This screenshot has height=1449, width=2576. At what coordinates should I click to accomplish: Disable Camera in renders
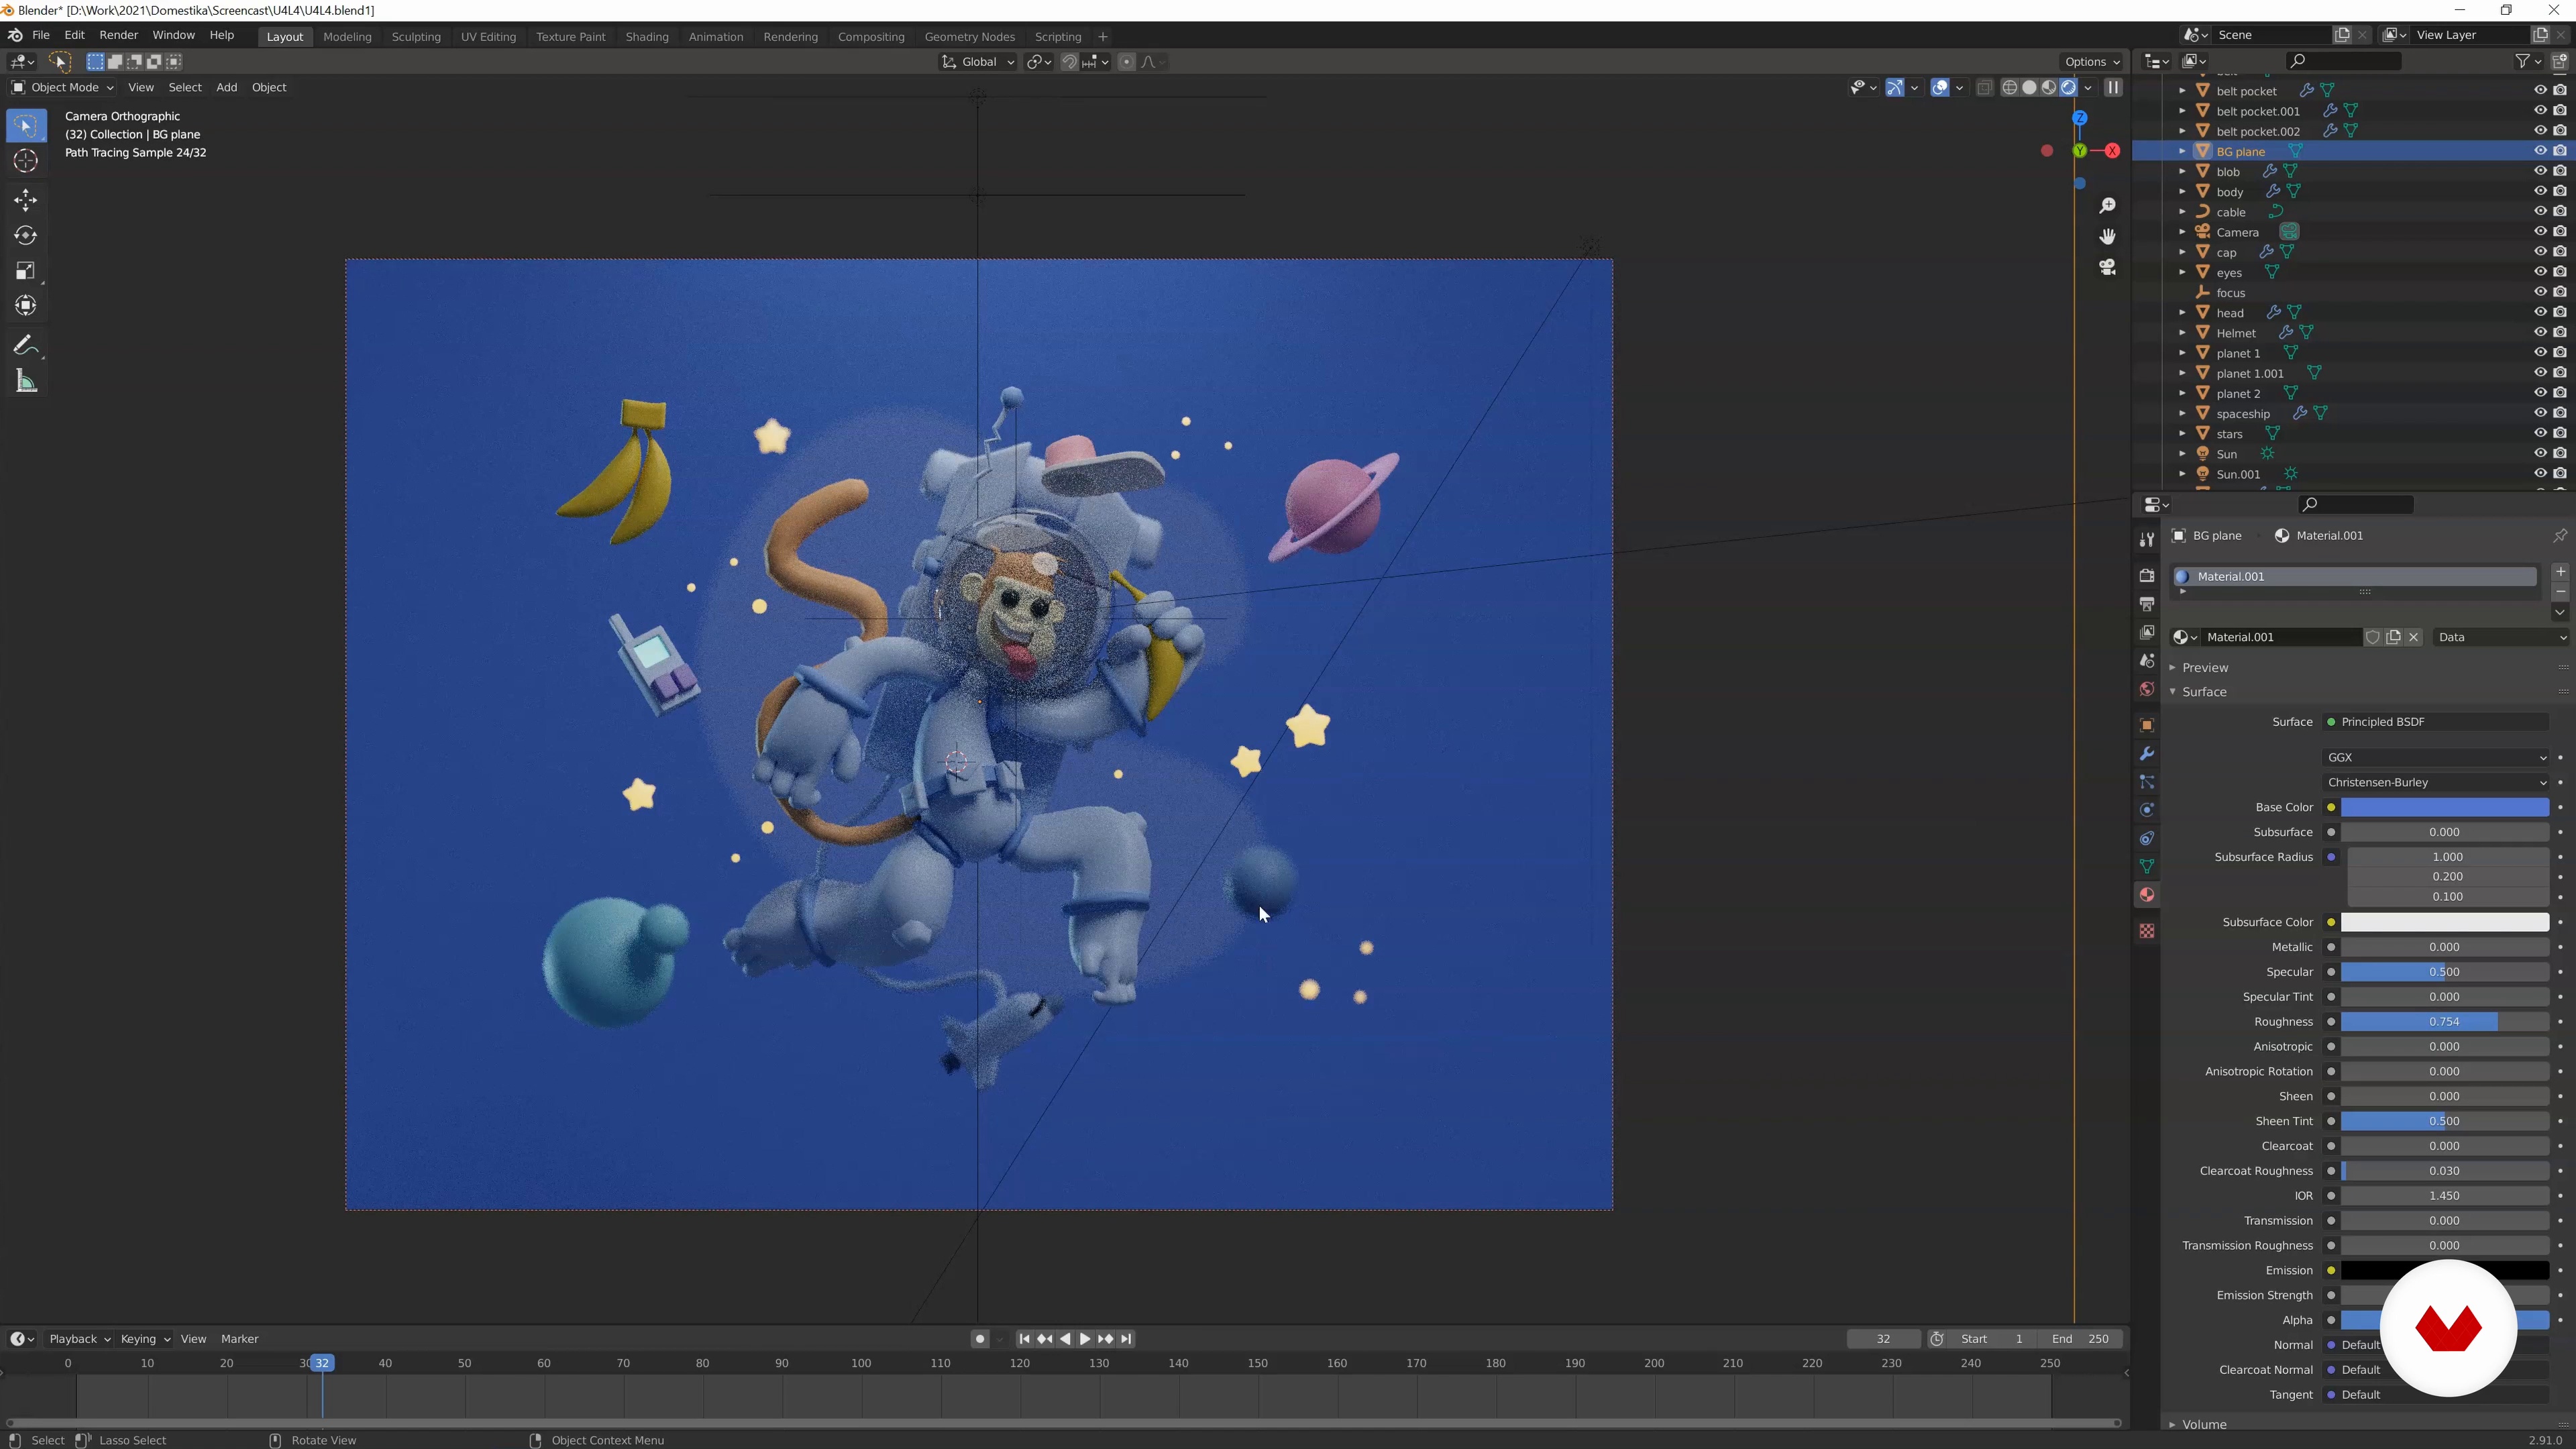(2560, 232)
